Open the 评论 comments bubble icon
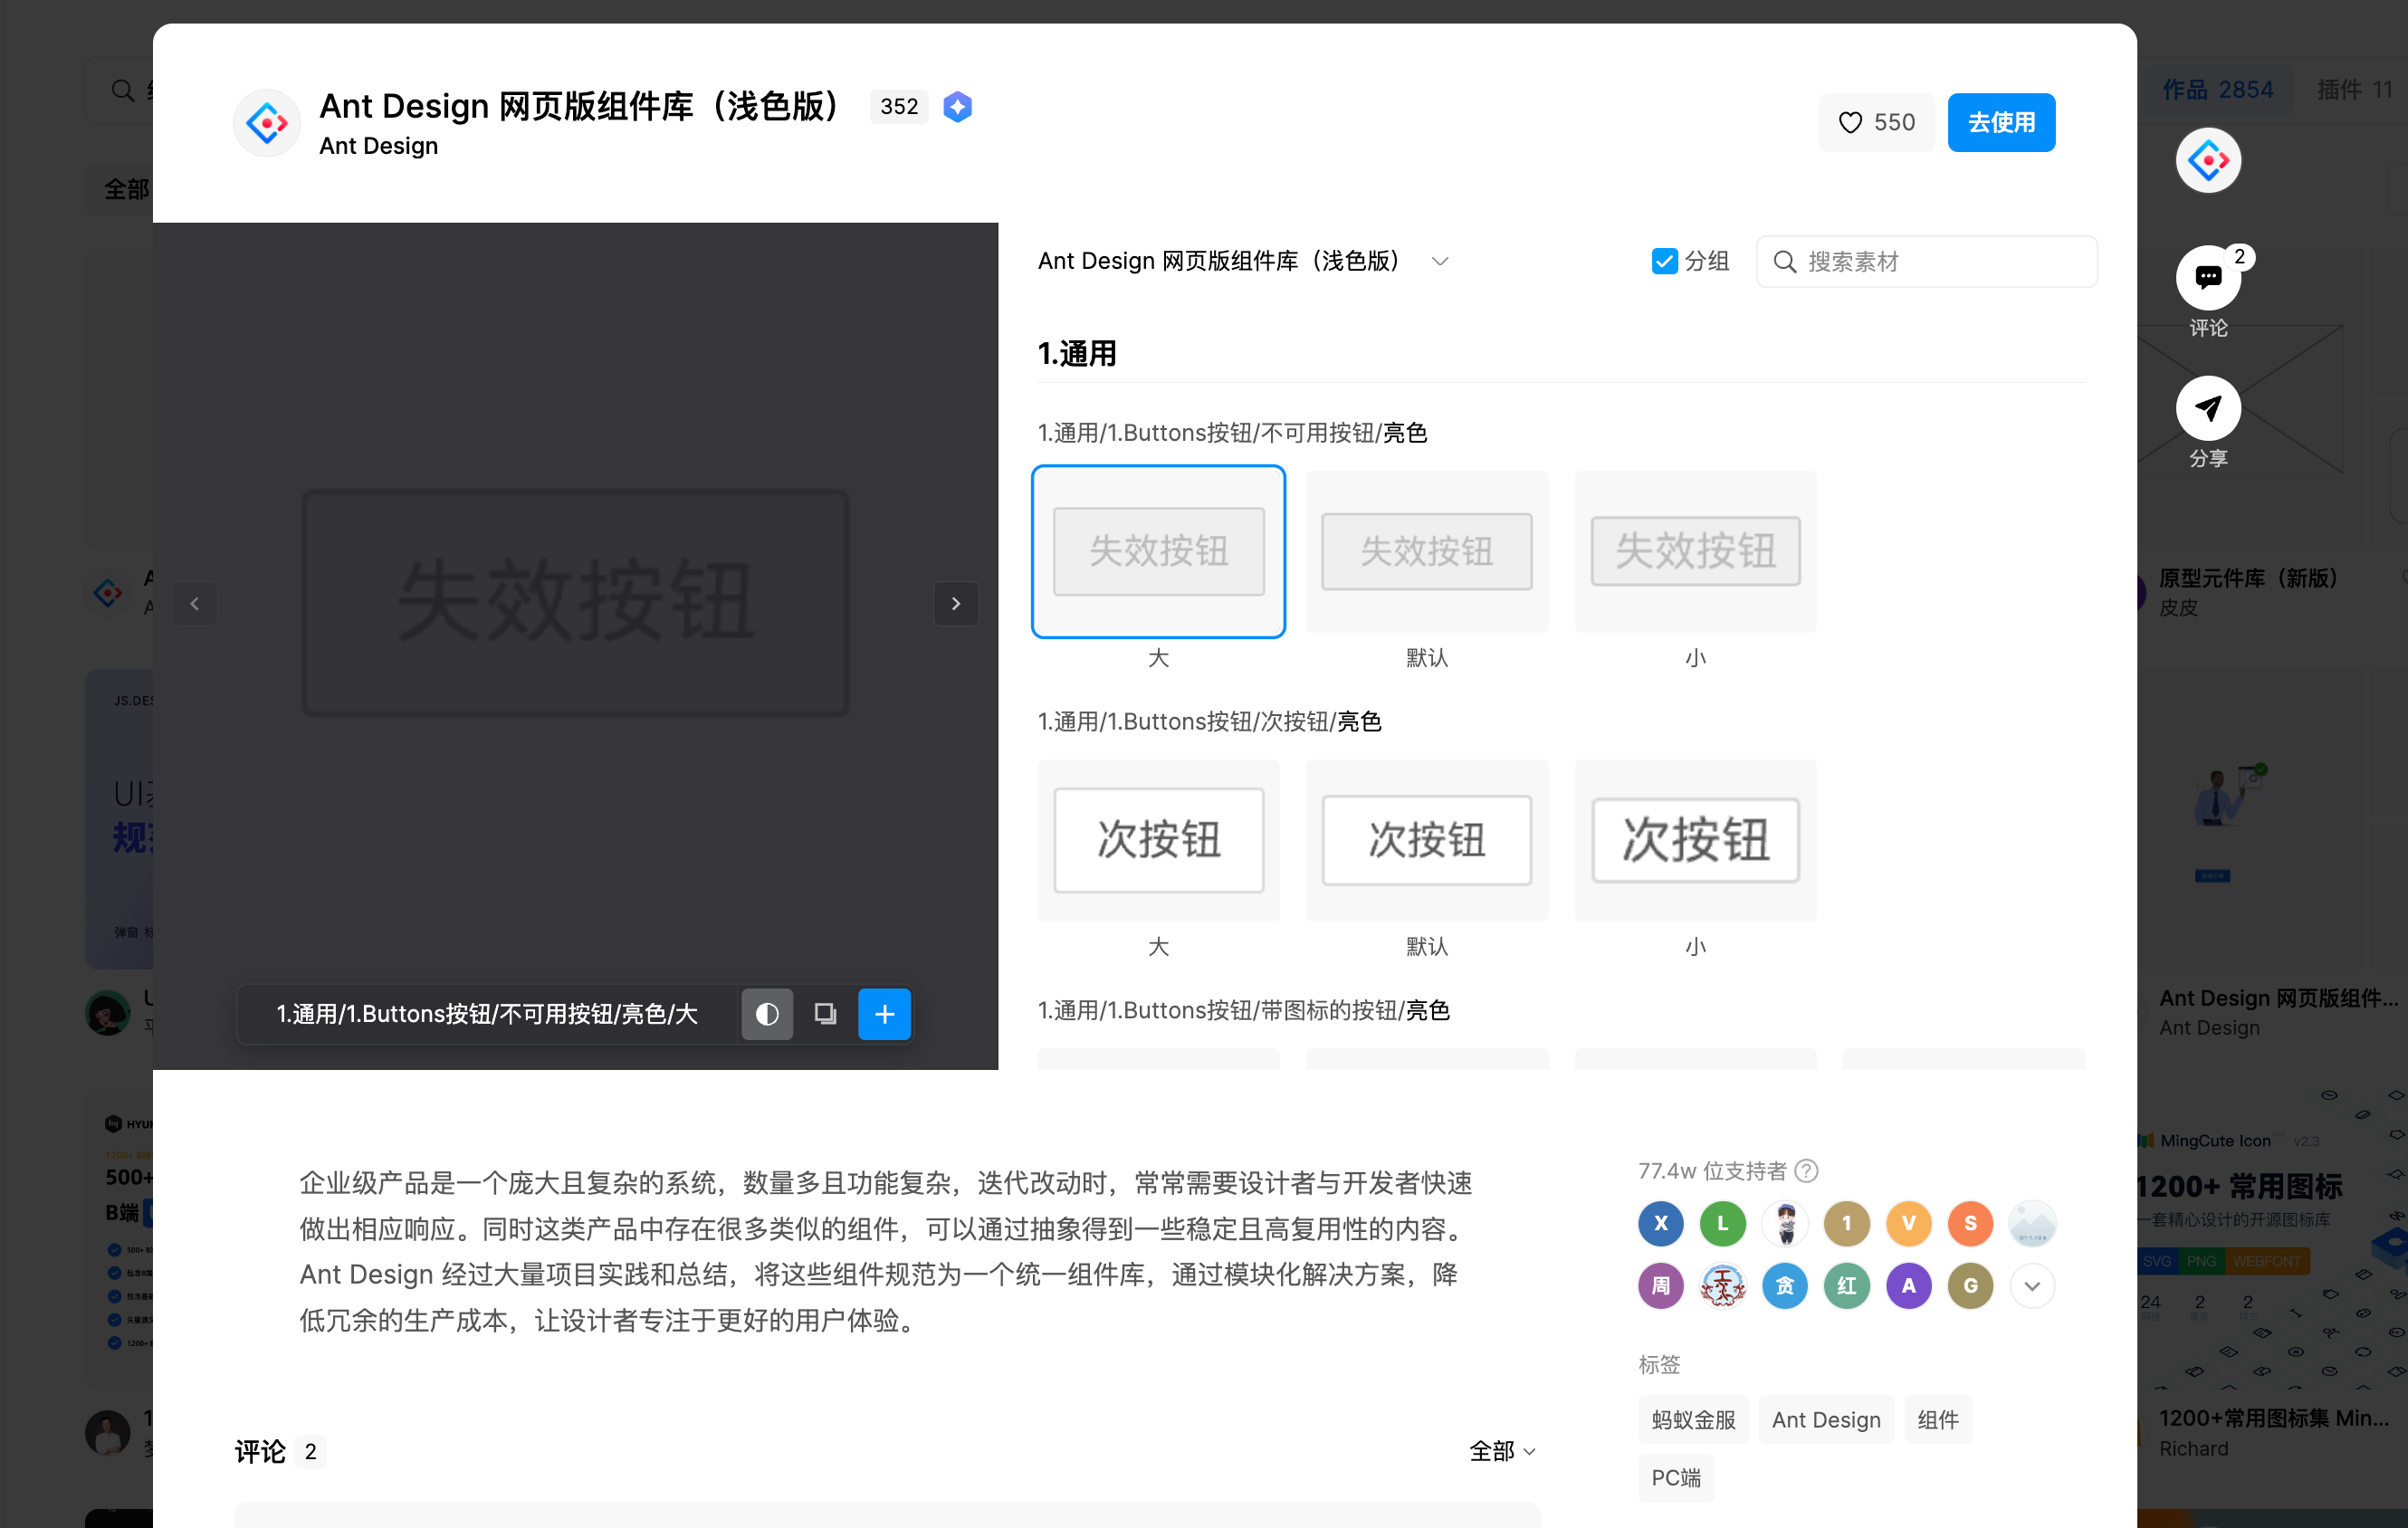The image size is (2408, 1528). 2207,277
